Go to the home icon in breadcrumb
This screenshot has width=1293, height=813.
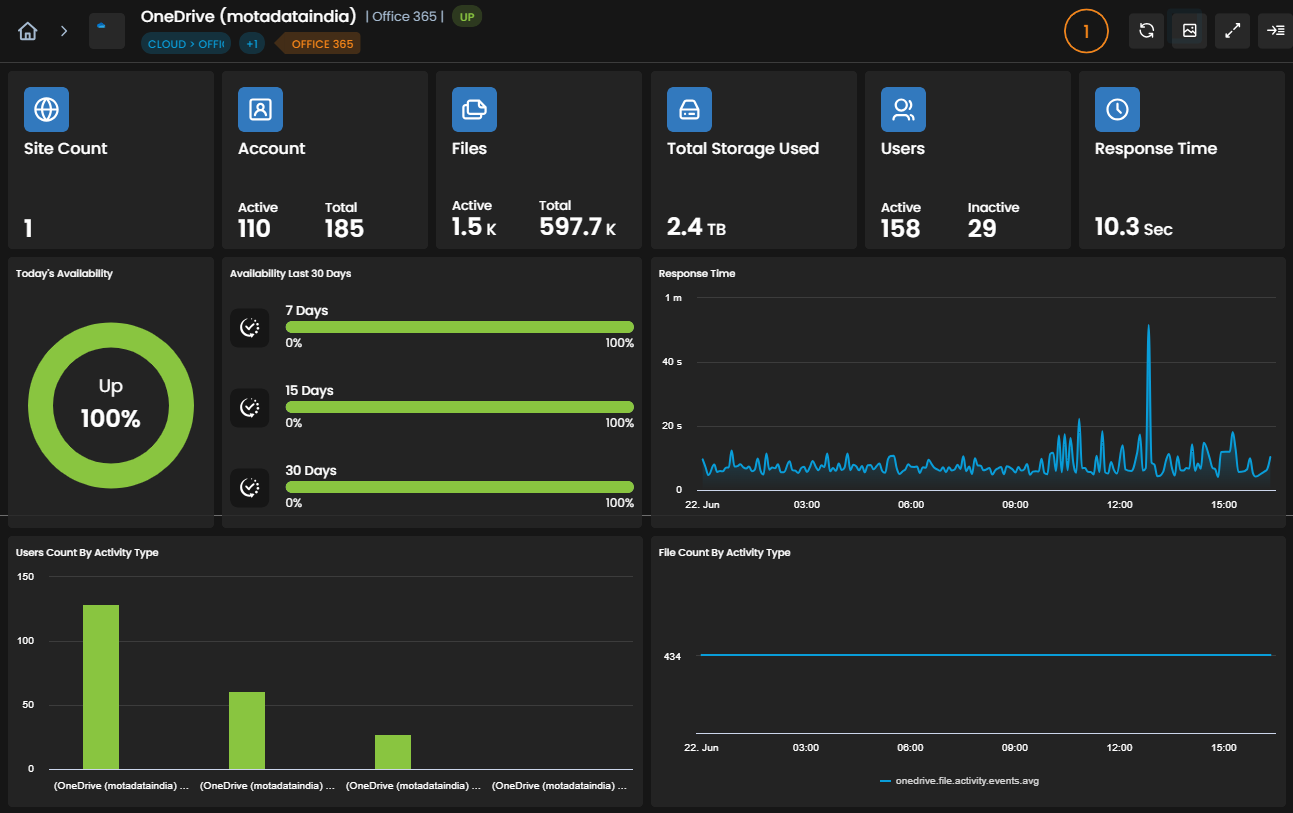tap(28, 31)
